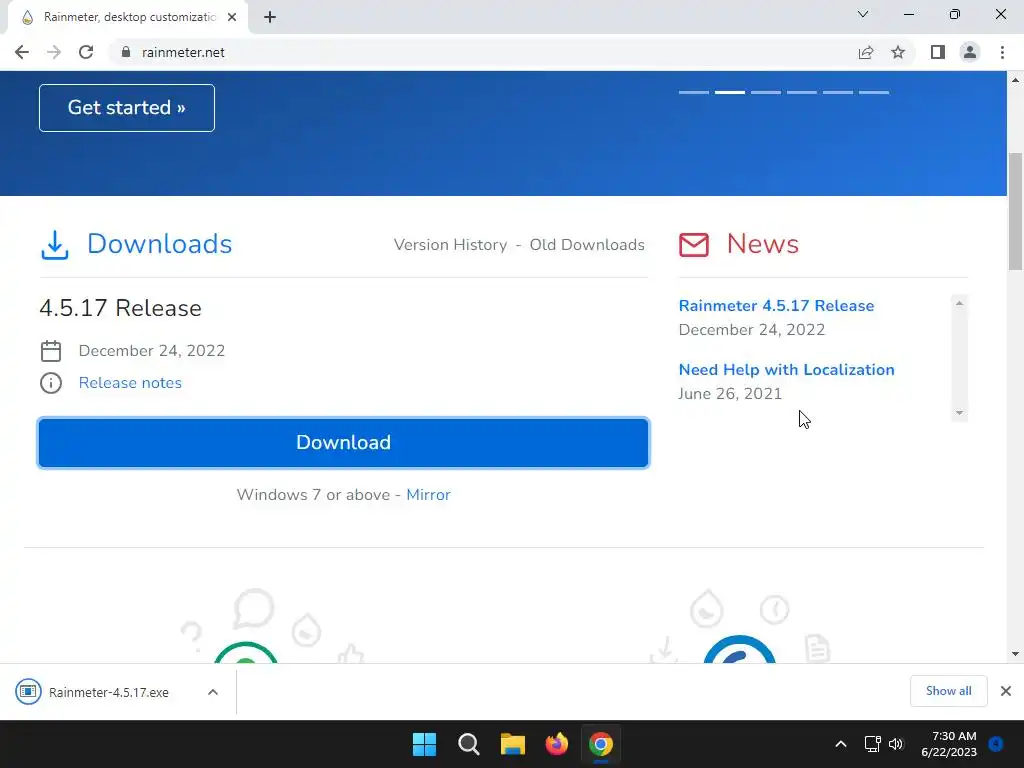This screenshot has height=768, width=1024.
Task: Open the Chrome three-dot menu
Action: click(x=1002, y=52)
